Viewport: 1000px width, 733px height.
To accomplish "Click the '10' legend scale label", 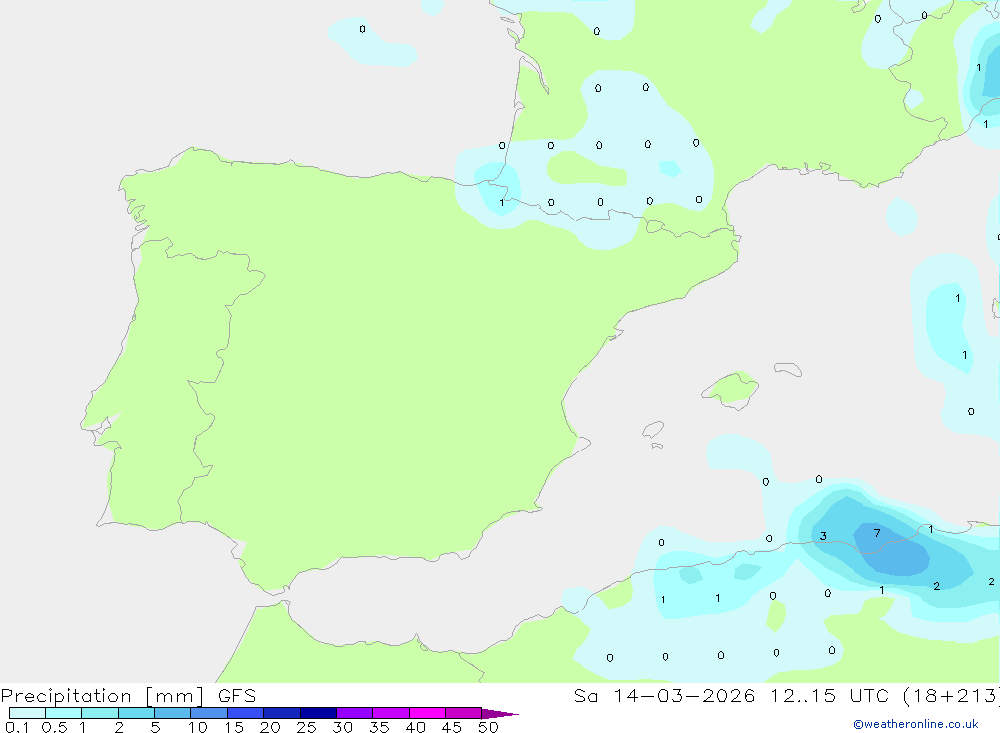I will pyautogui.click(x=198, y=727).
